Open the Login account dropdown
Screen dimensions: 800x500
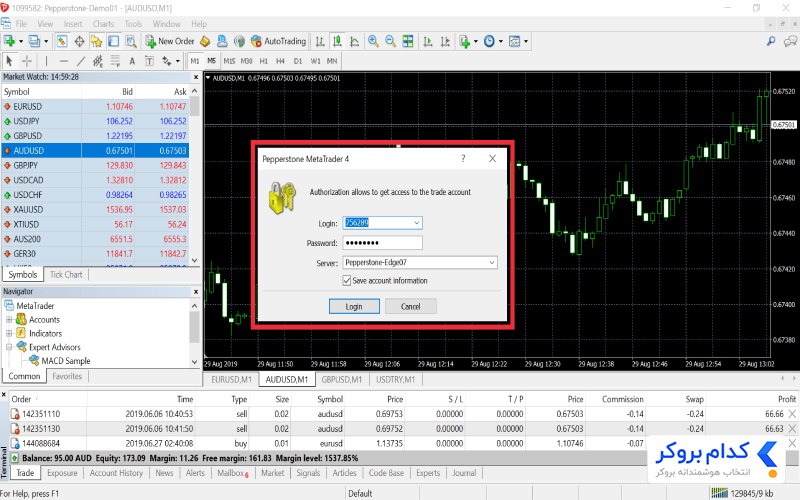click(416, 223)
